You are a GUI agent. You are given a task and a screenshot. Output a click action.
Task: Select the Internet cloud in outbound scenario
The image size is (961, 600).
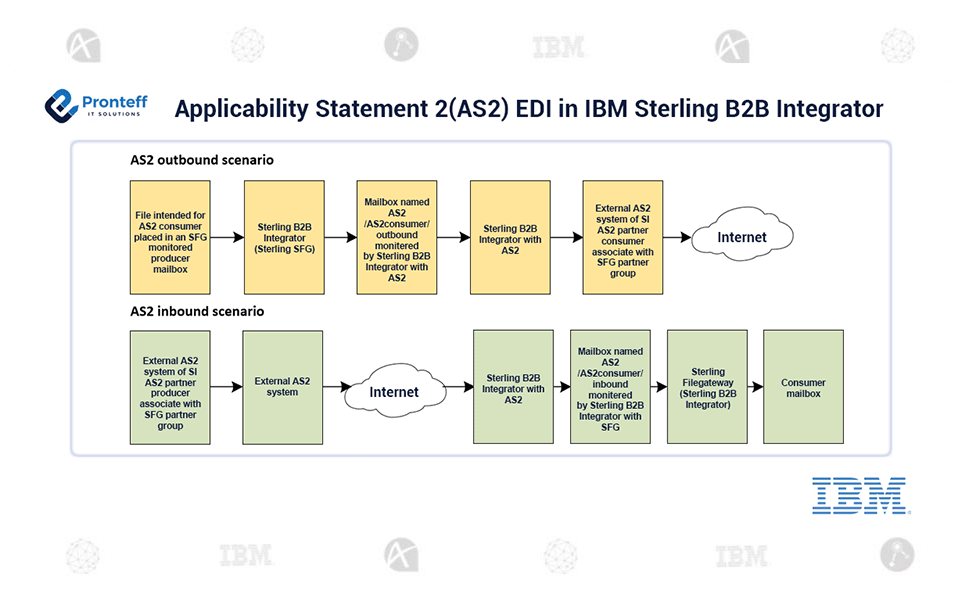(741, 237)
